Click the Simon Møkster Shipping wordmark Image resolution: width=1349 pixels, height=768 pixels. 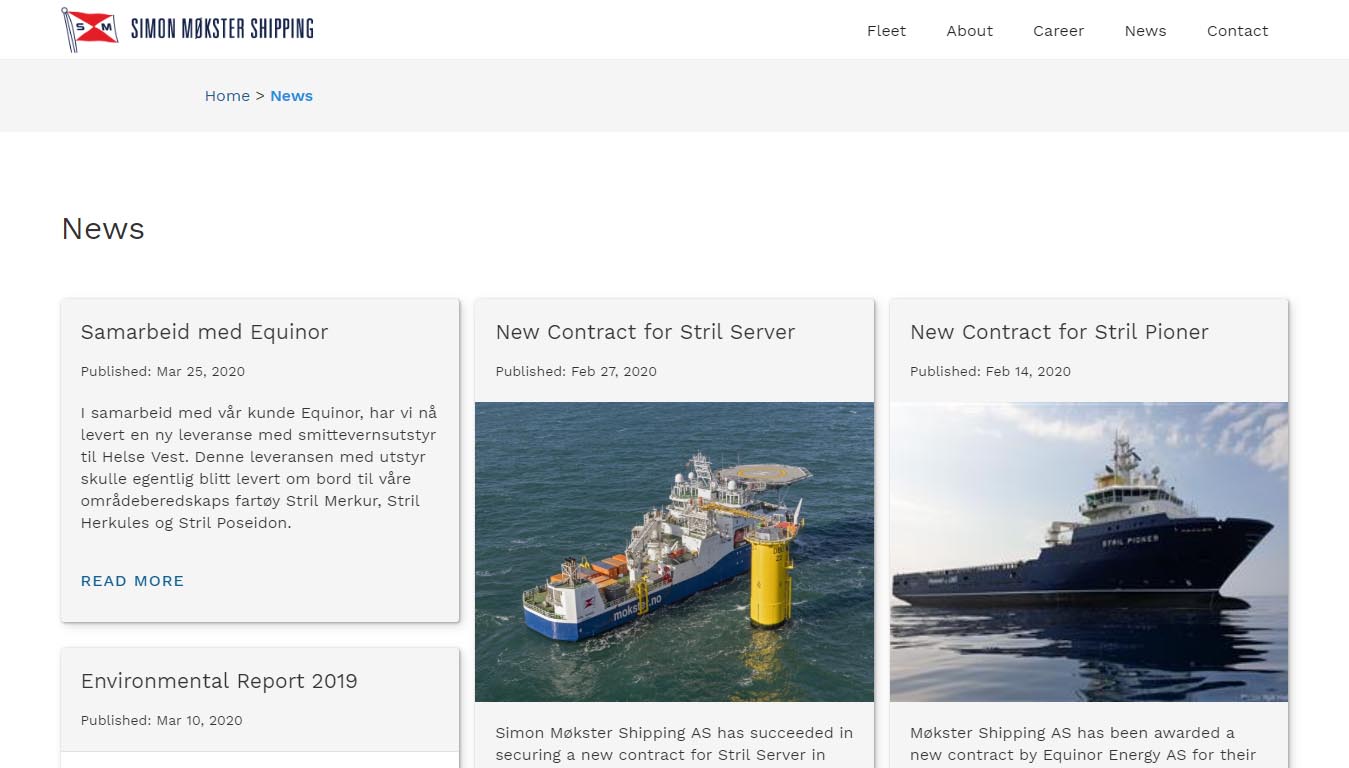(221, 29)
